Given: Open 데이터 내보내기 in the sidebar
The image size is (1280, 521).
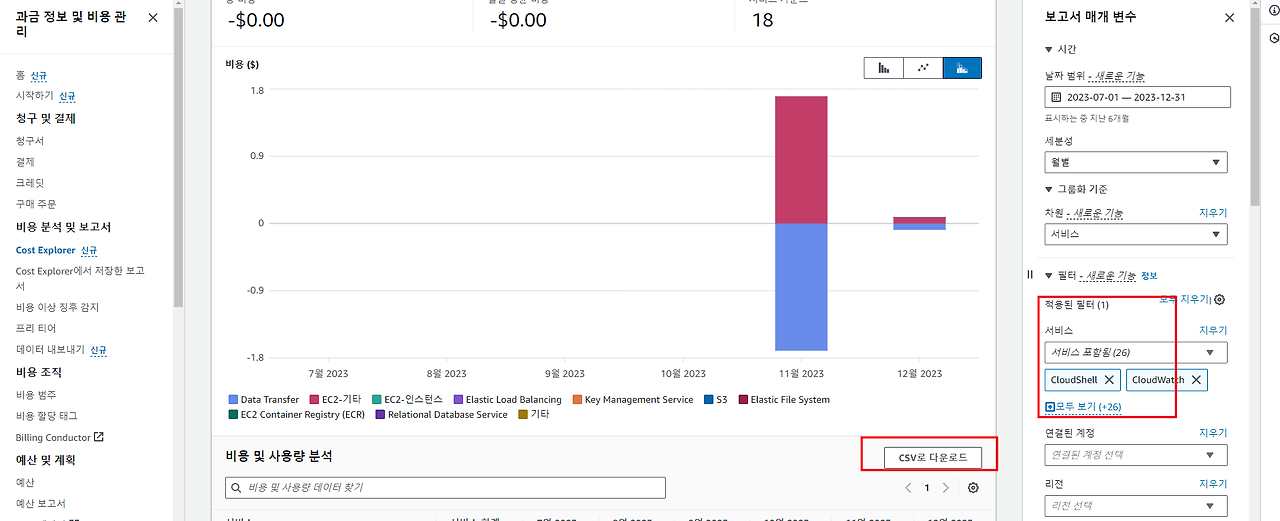Looking at the screenshot, I should (51, 350).
